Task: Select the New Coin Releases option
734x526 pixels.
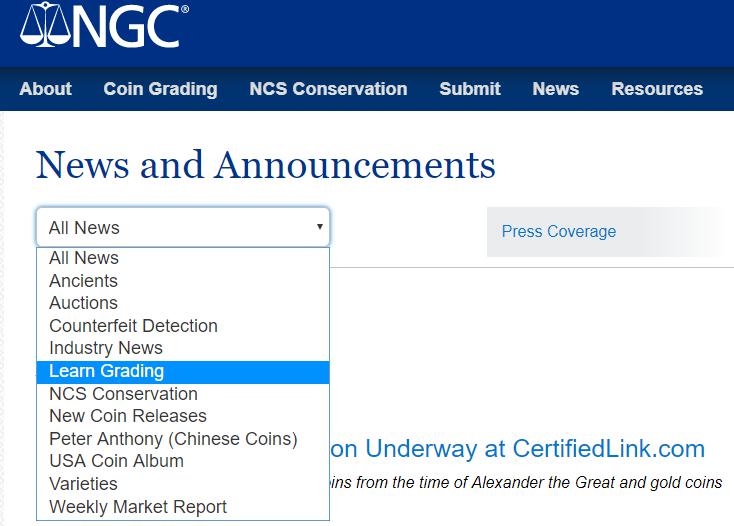Action: click(x=183, y=416)
